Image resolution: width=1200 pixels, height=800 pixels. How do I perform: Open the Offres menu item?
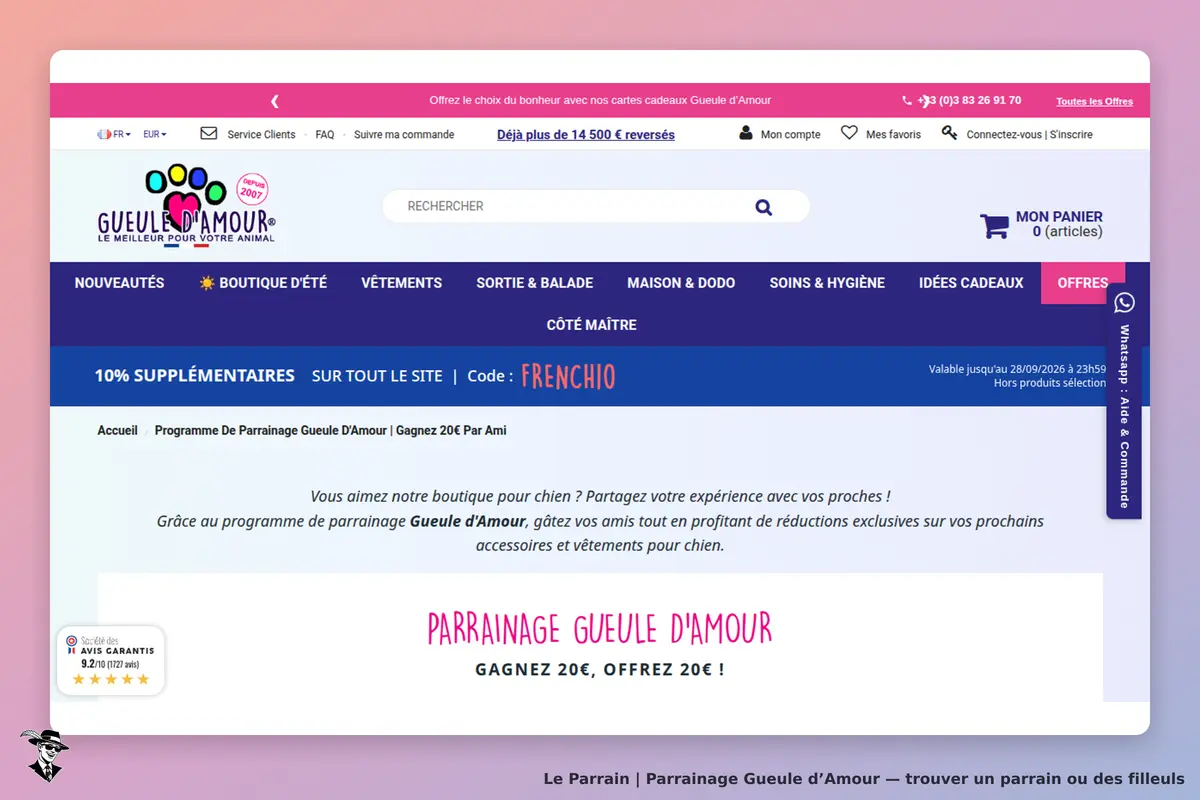click(x=1083, y=283)
